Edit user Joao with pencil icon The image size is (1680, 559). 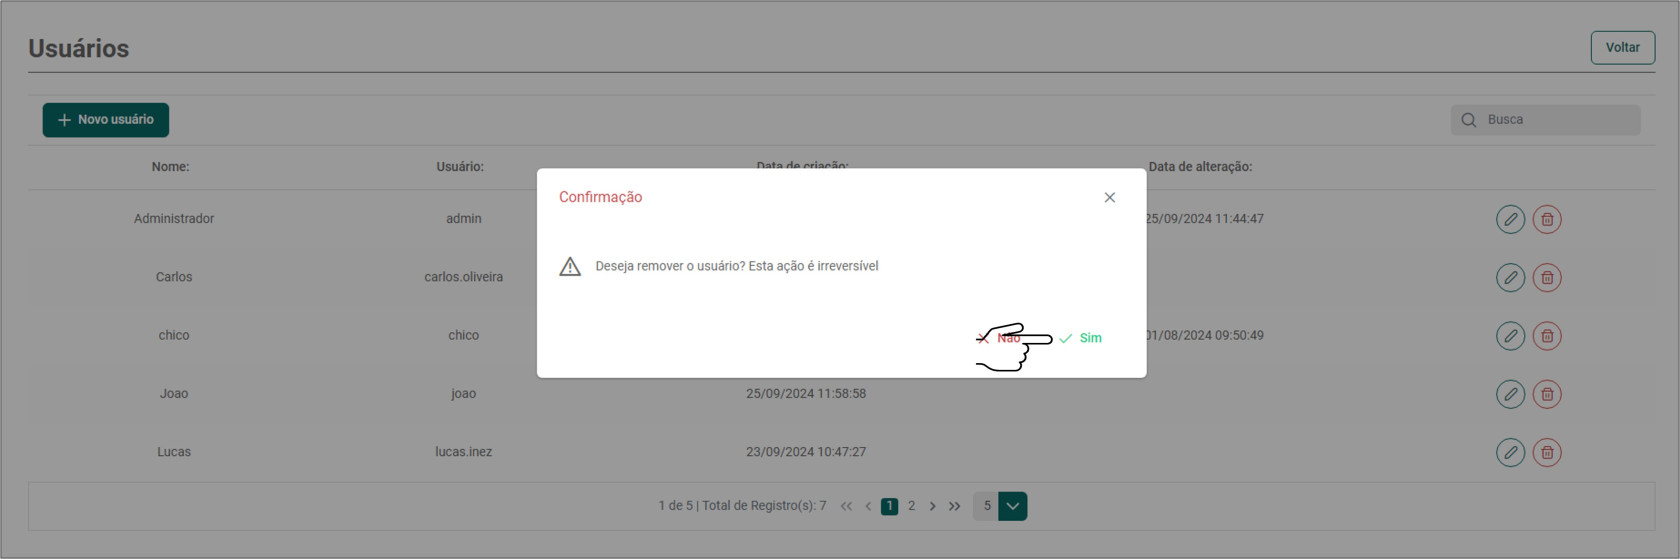1510,394
